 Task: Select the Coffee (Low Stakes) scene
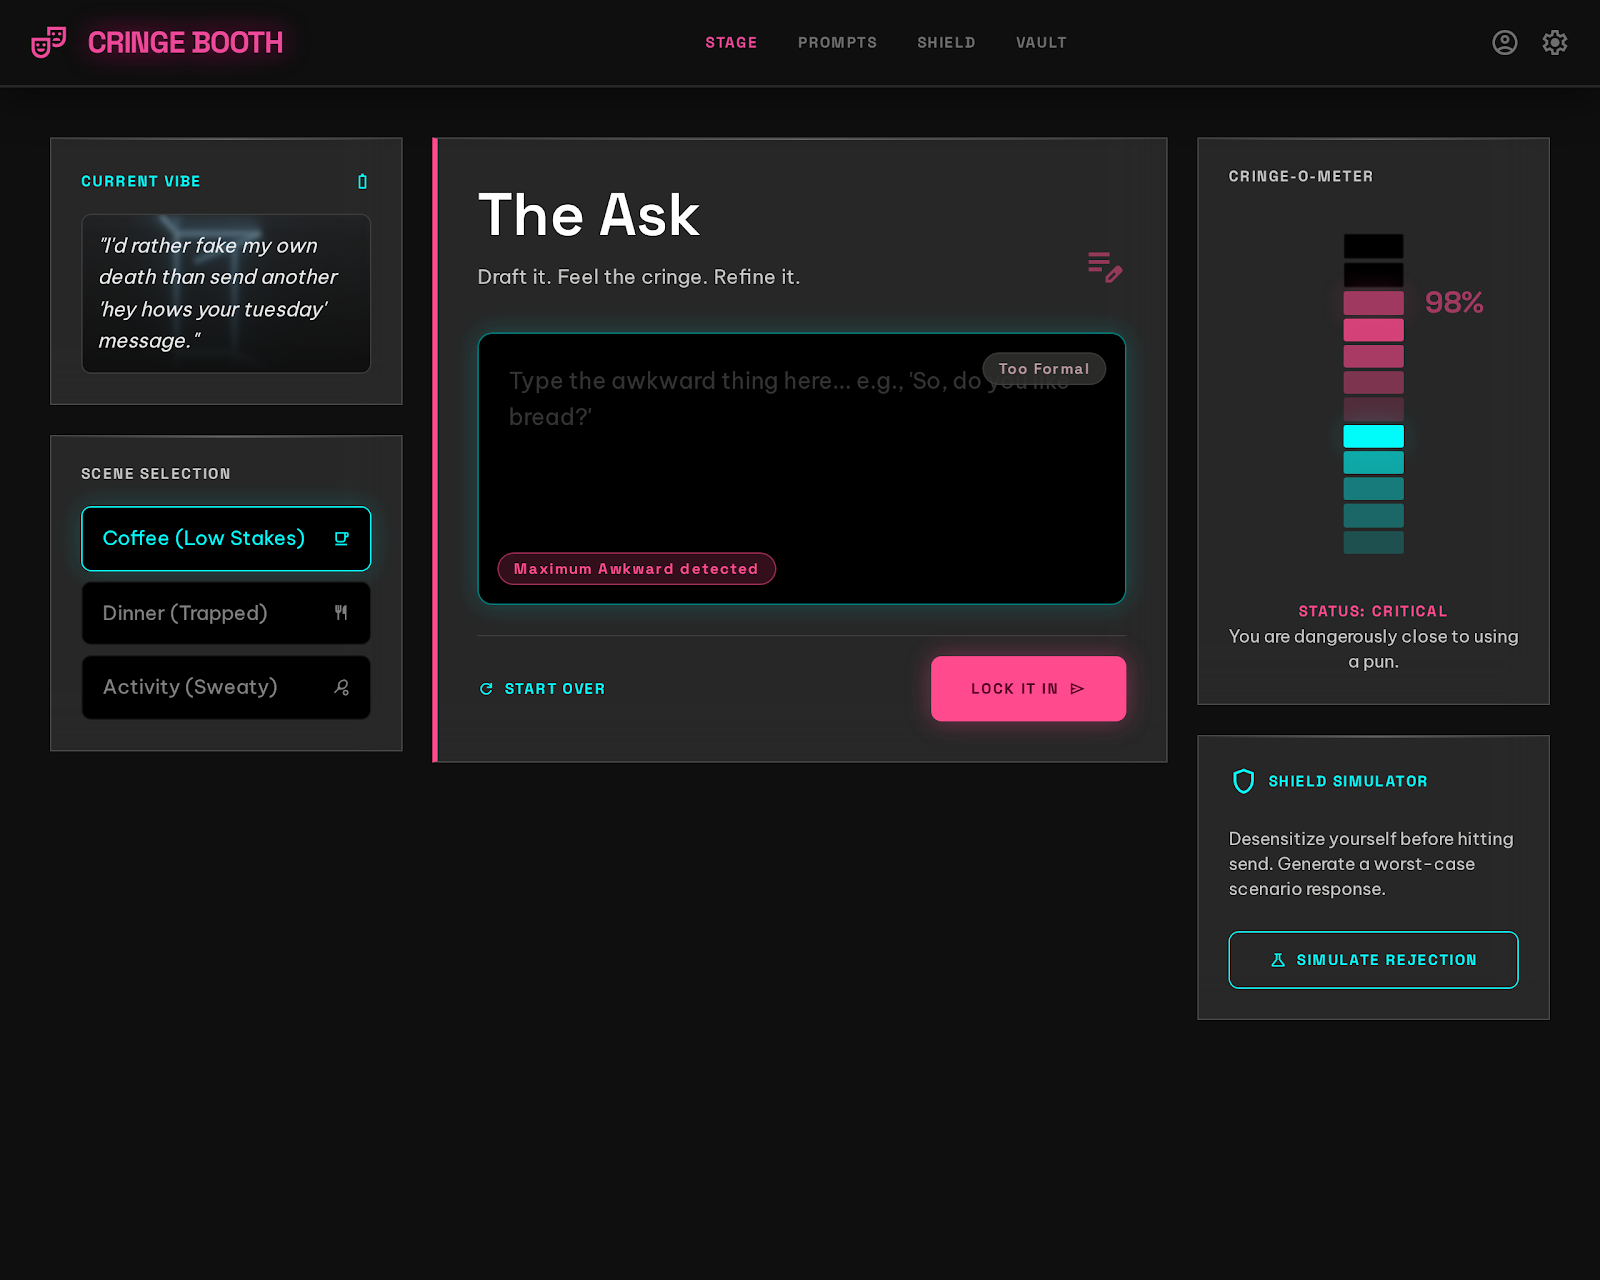(x=204, y=538)
